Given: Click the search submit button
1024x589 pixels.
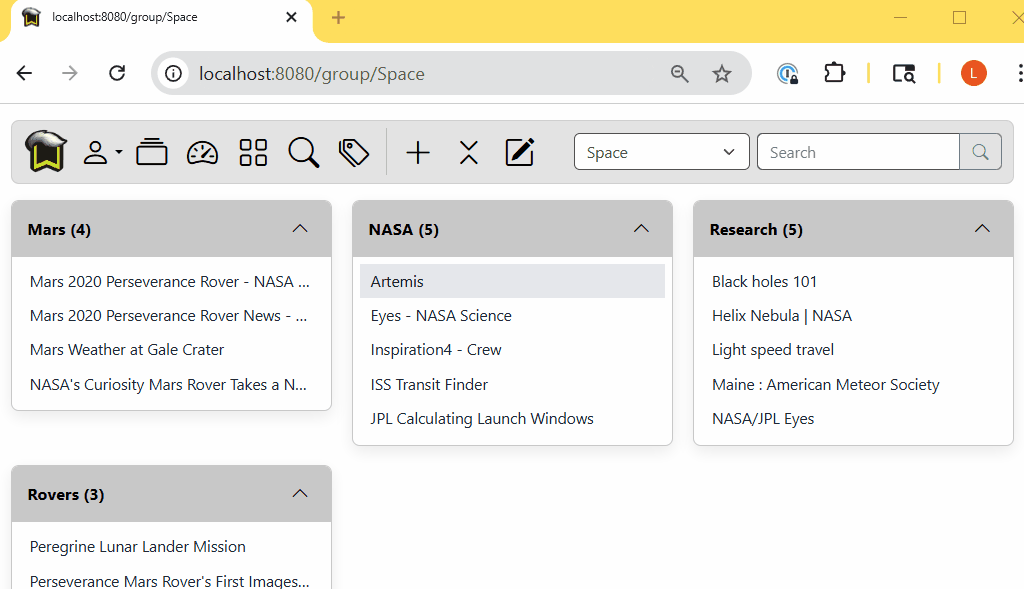Looking at the screenshot, I should pyautogui.click(x=980, y=152).
